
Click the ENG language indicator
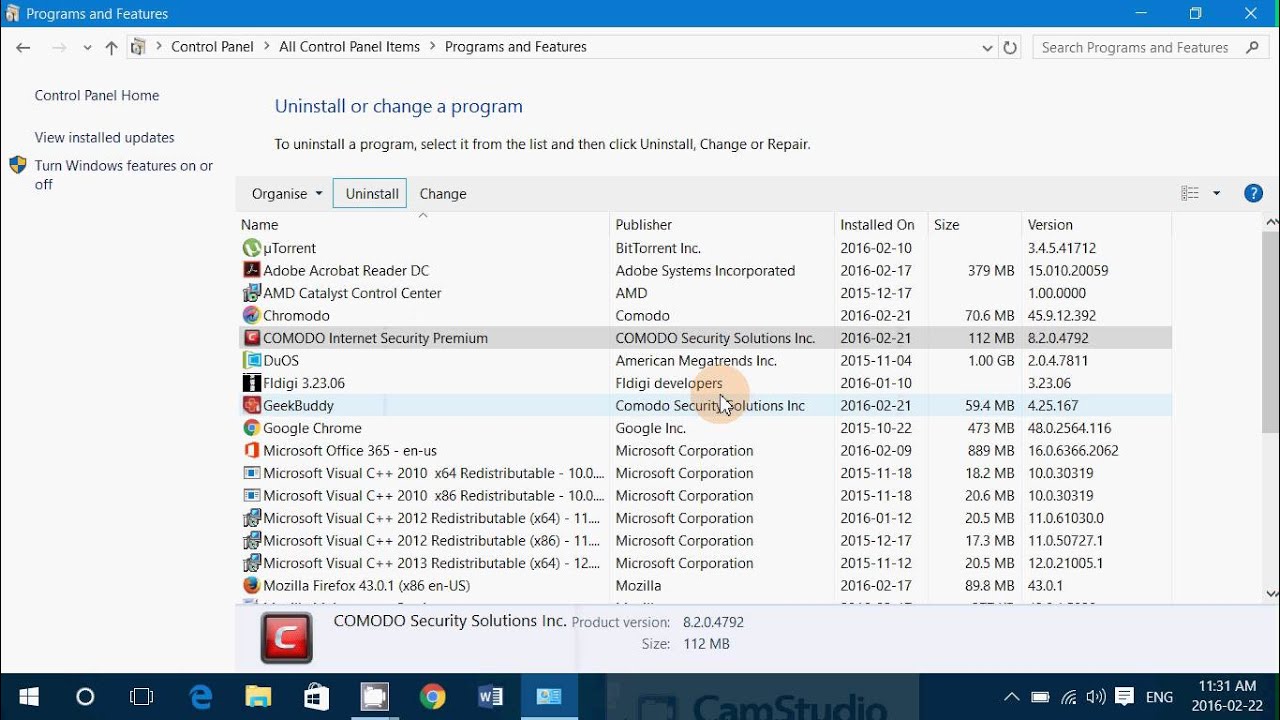1159,697
